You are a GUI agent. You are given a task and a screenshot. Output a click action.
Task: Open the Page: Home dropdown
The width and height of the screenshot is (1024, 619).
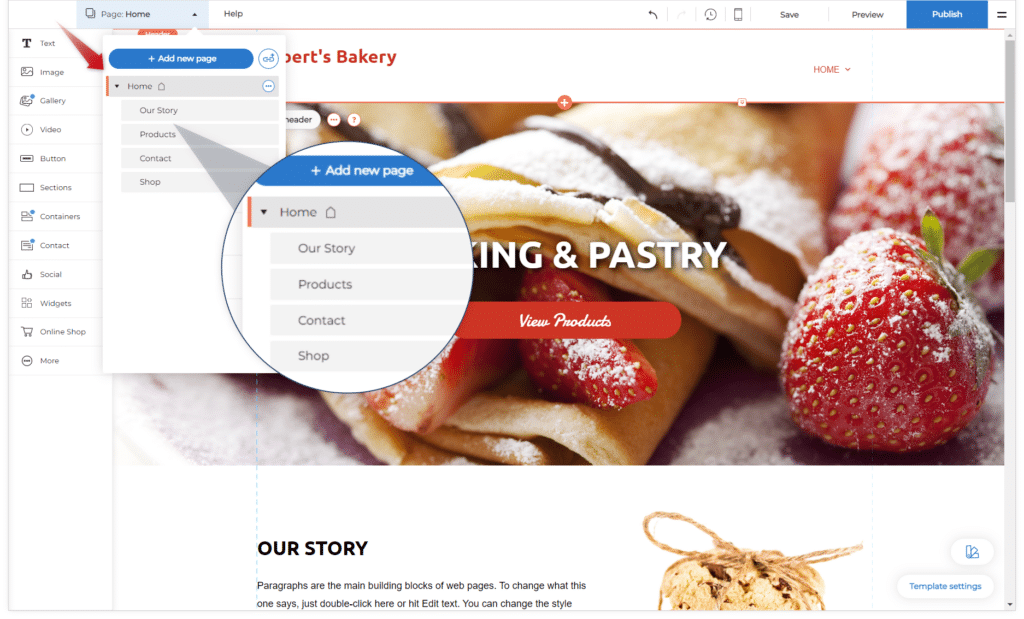tap(142, 14)
